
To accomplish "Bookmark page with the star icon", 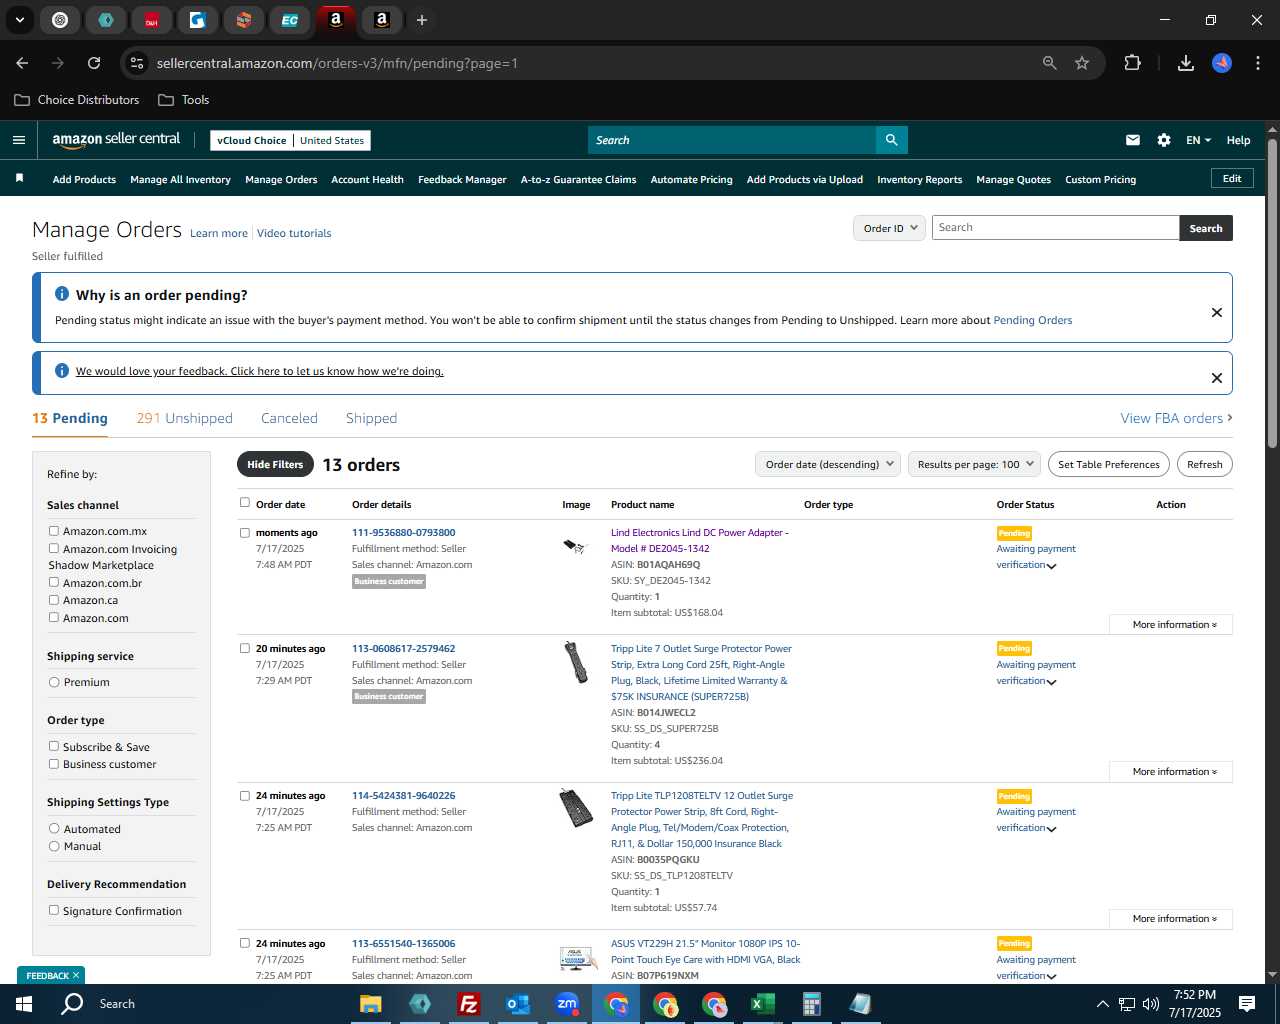I will [1082, 63].
